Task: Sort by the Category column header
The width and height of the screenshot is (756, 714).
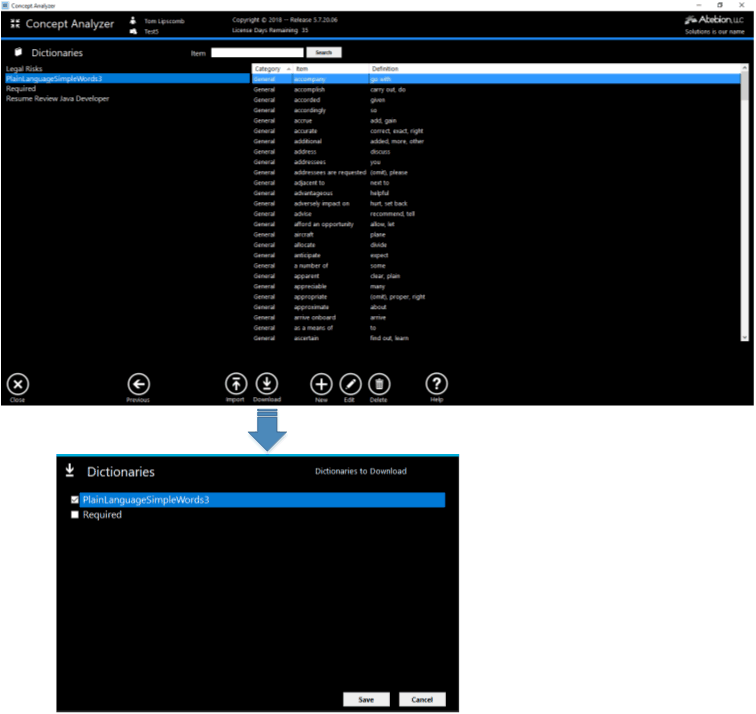Action: pyautogui.click(x=272, y=69)
